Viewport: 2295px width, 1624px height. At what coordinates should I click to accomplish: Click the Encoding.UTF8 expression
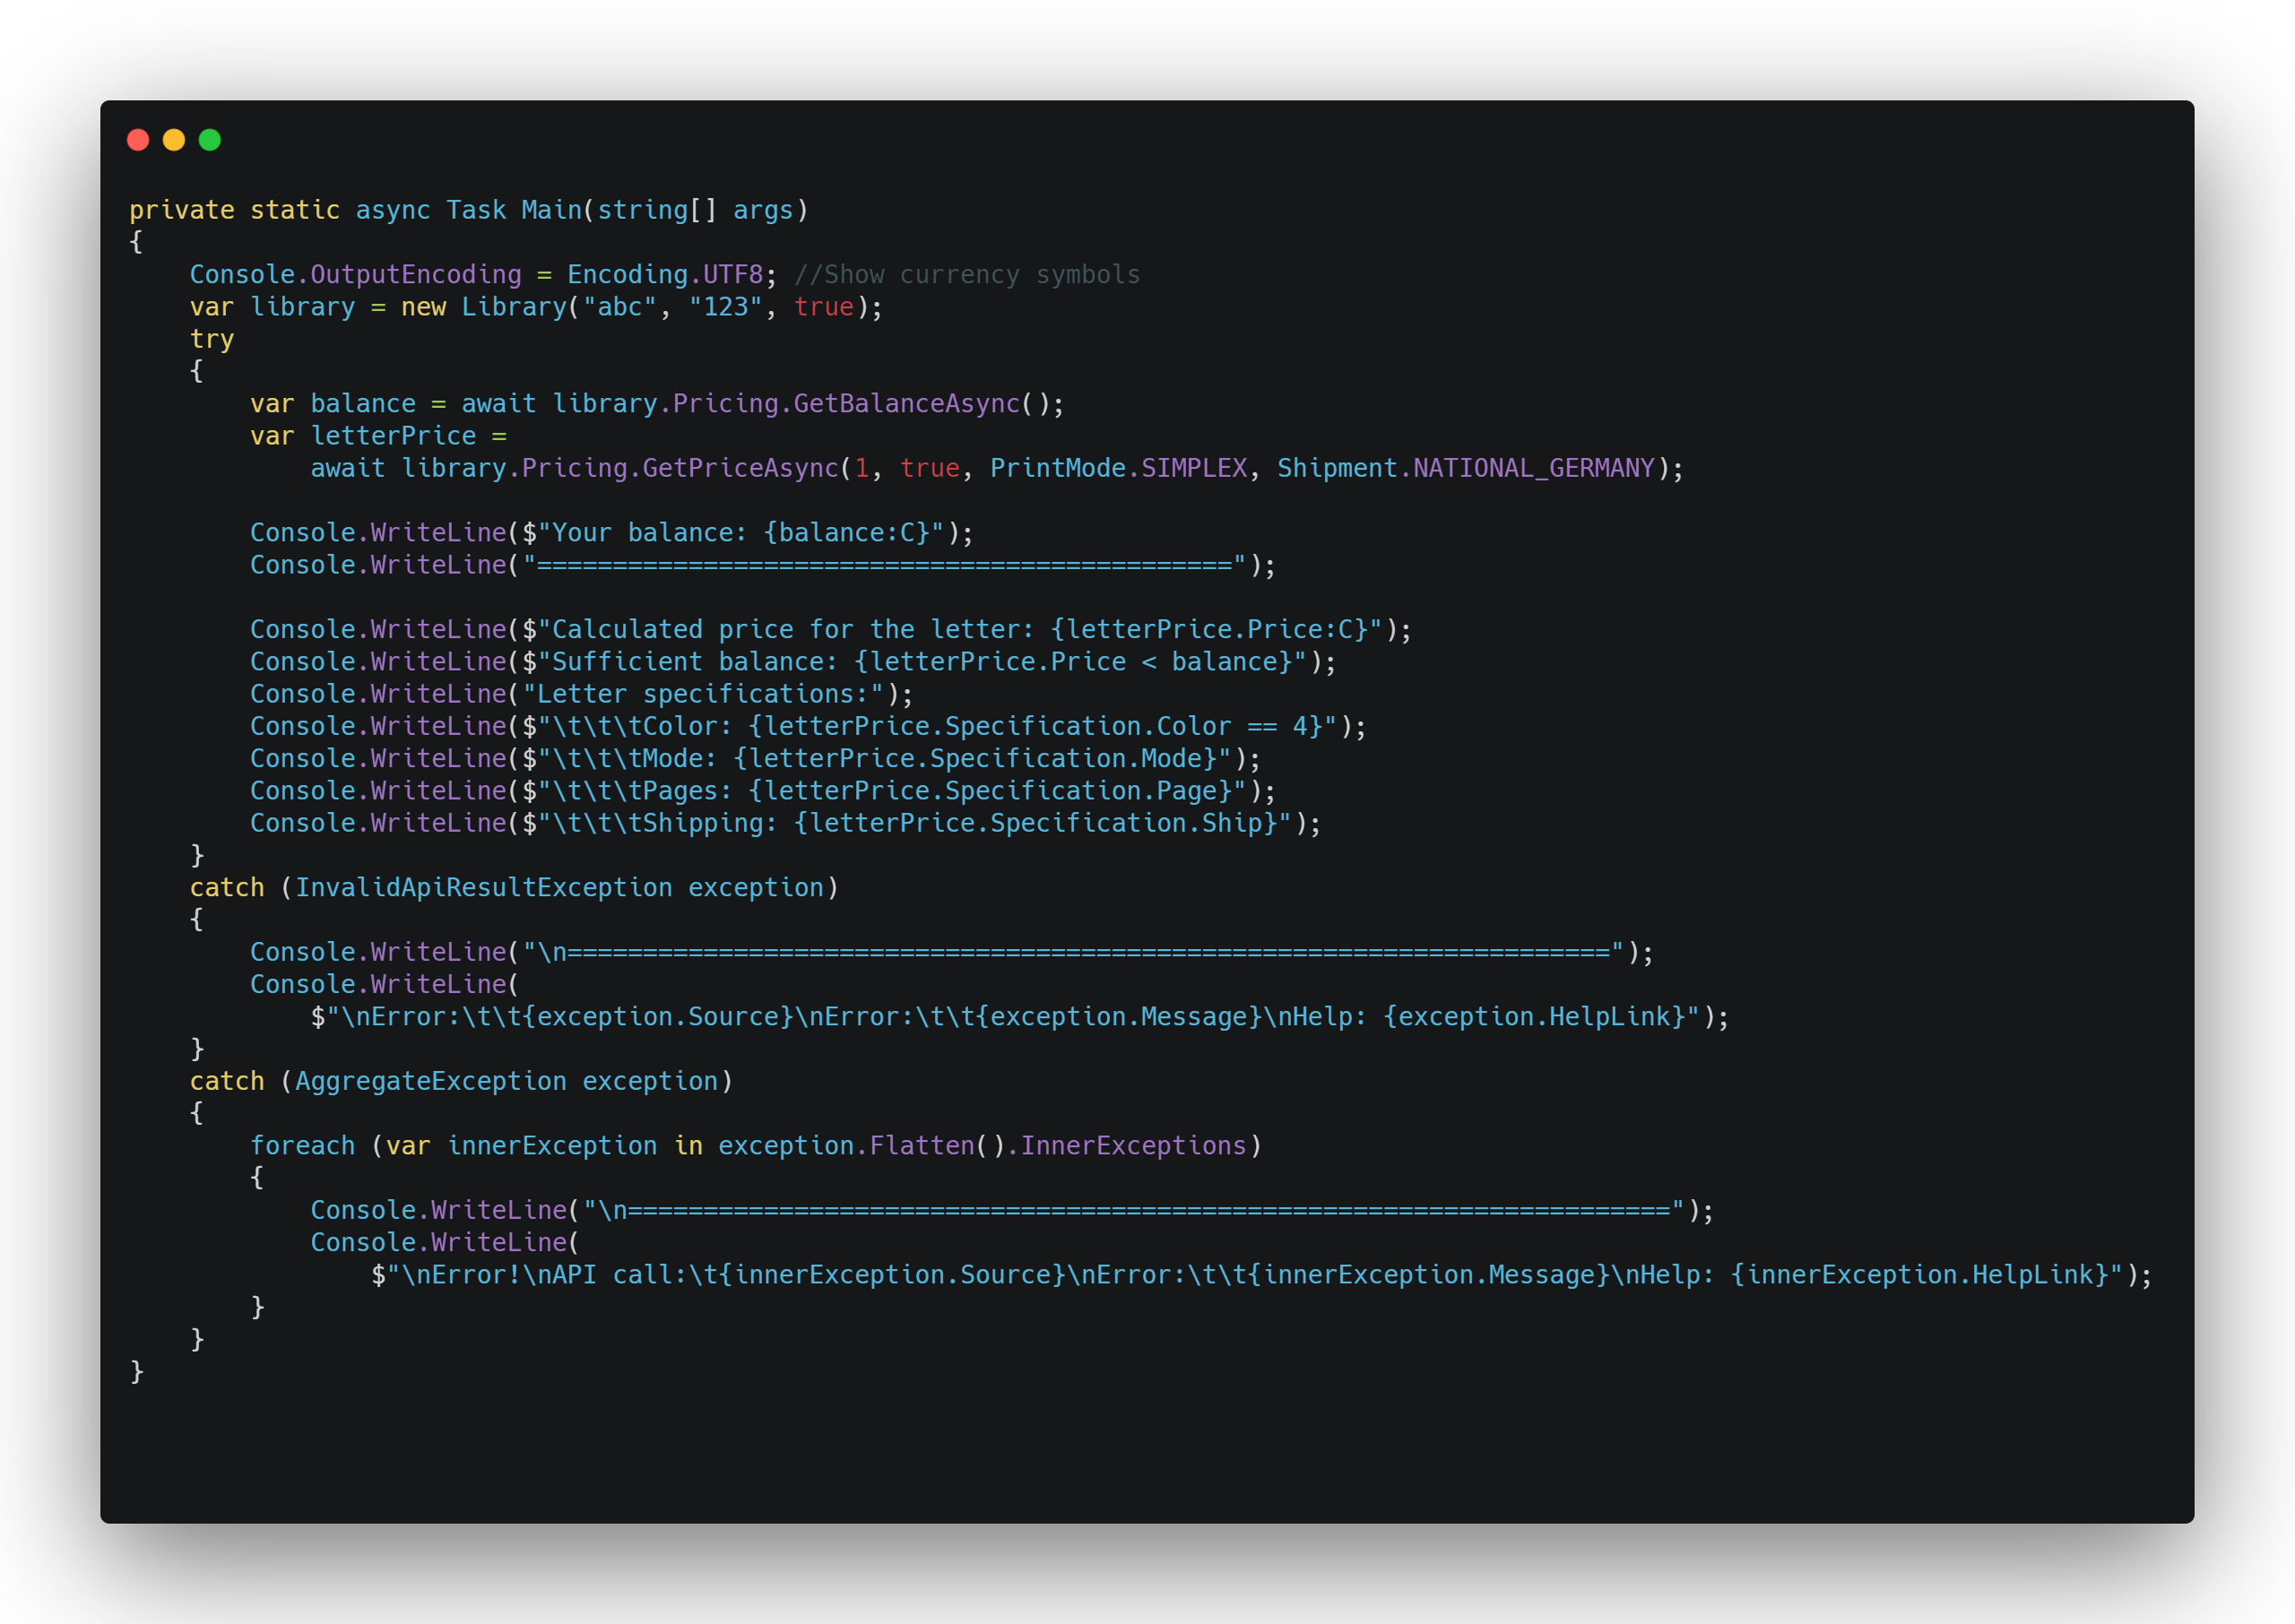point(665,275)
